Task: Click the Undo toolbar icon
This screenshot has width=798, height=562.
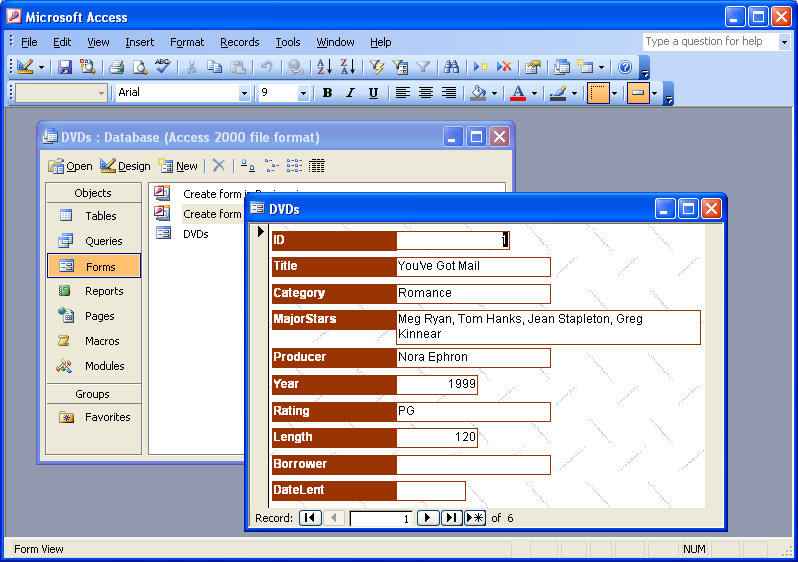Action: (x=266, y=67)
